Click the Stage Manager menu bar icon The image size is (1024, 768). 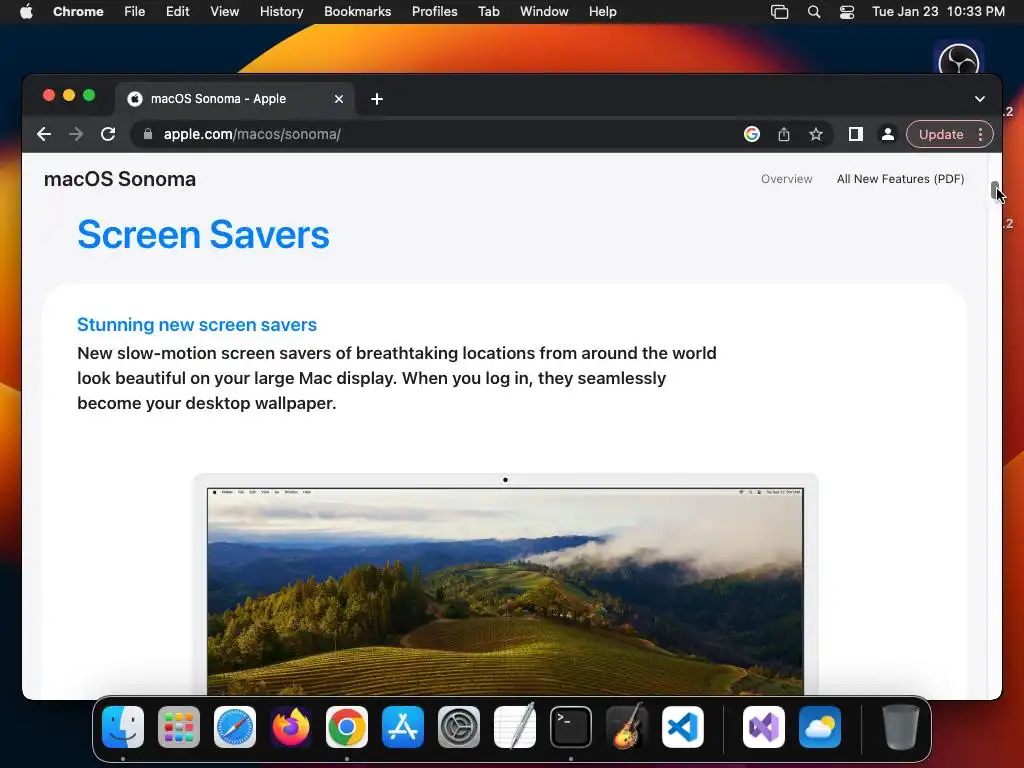tap(780, 12)
